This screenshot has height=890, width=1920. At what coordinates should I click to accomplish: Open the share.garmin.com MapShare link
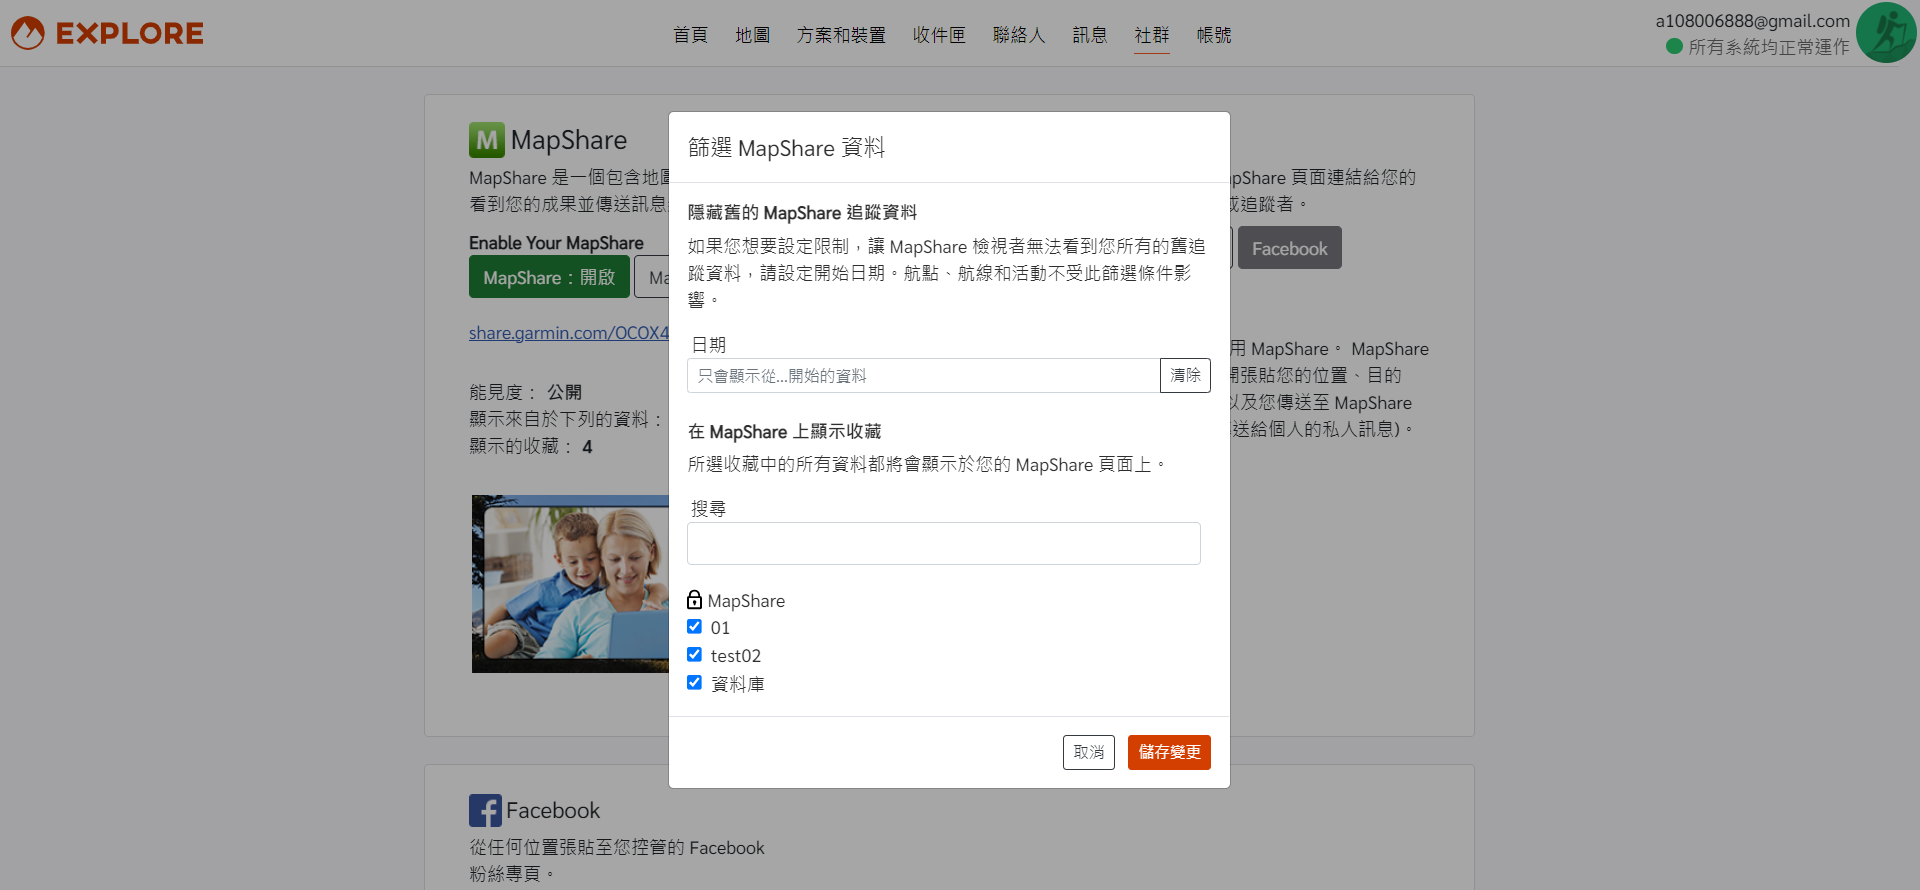pos(569,333)
